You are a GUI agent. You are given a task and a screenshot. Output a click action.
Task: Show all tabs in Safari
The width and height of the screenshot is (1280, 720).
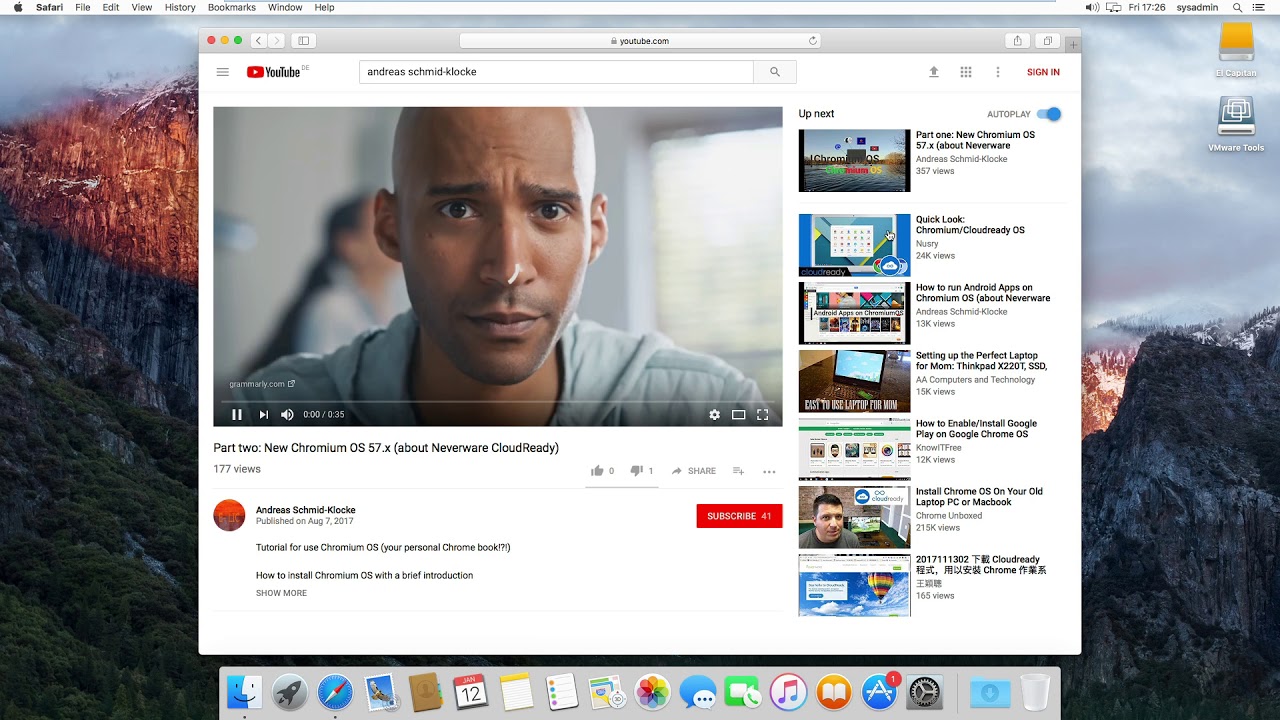1048,41
